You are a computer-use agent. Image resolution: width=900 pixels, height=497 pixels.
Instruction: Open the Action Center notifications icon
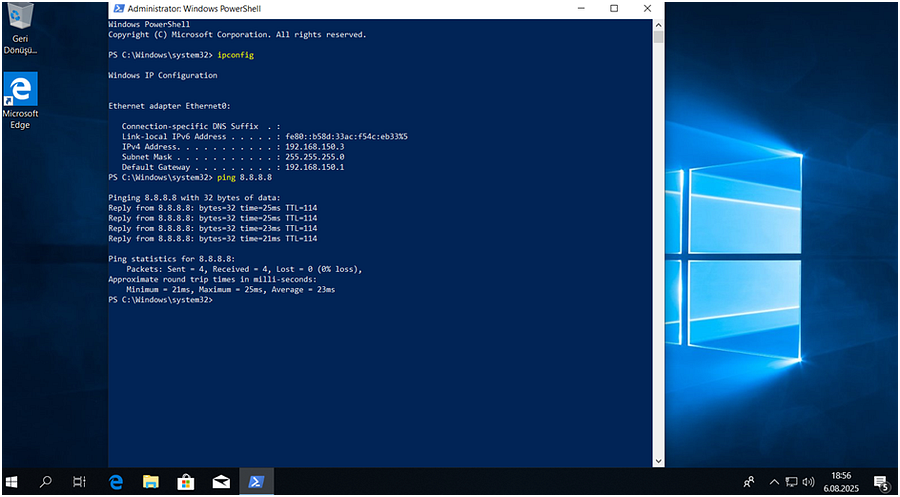(x=881, y=482)
